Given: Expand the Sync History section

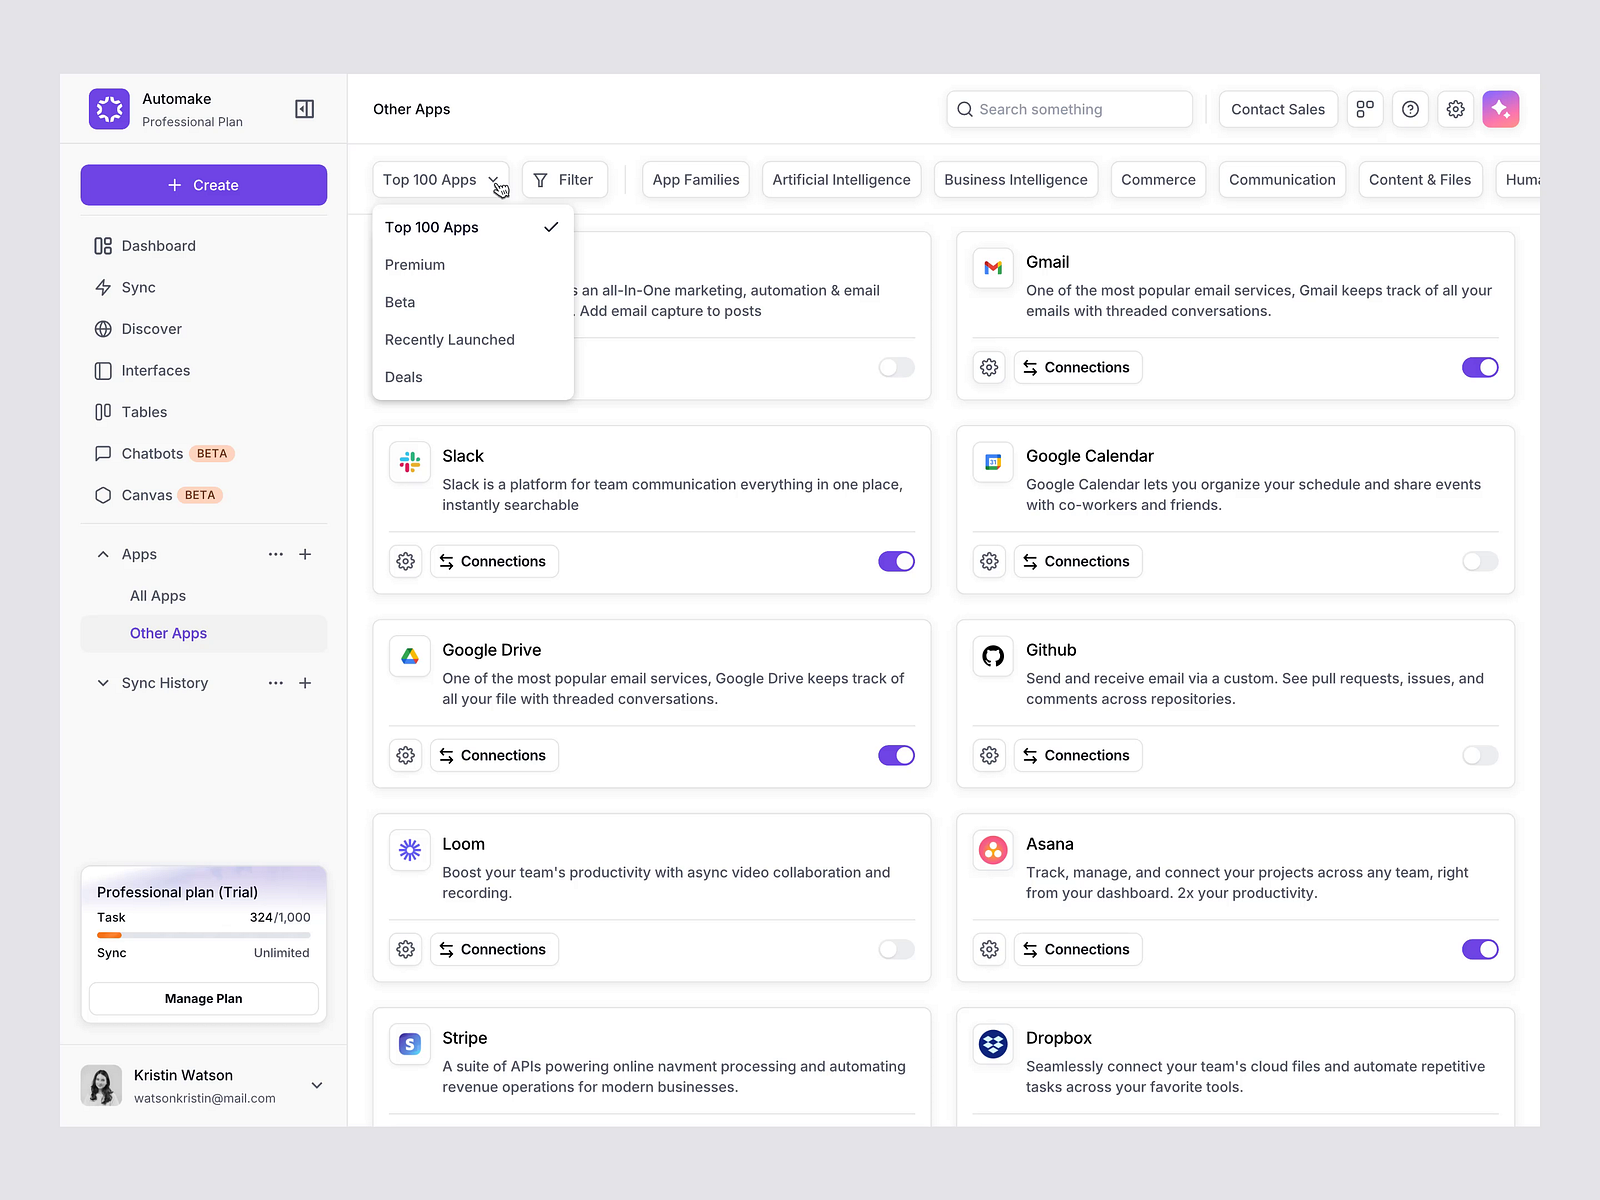Looking at the screenshot, I should (103, 682).
